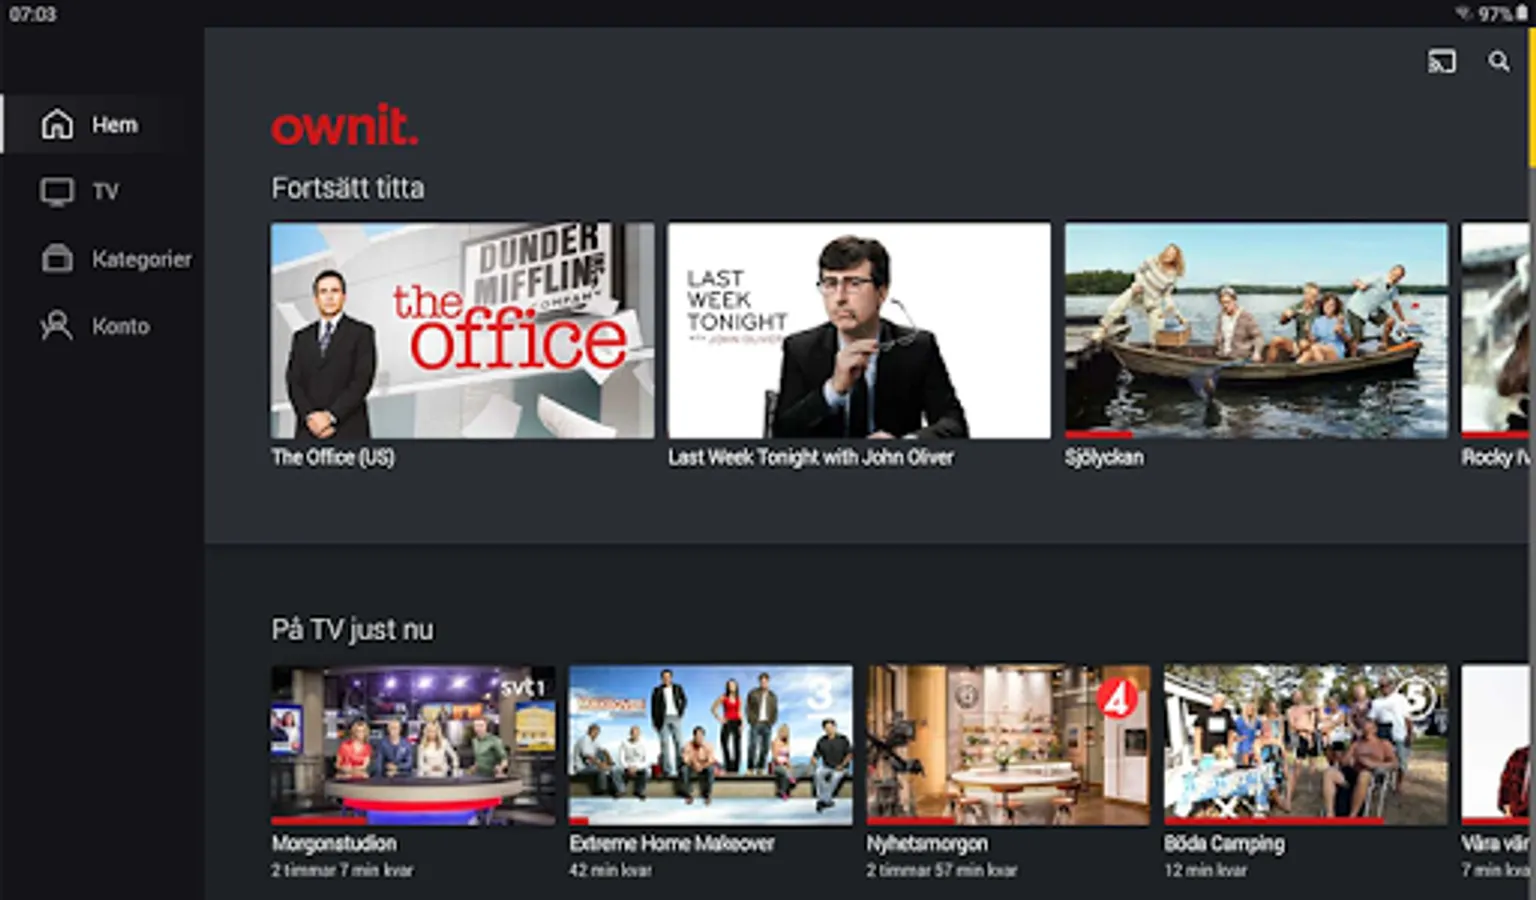Click the 'Fortsätt titta' section heading
Image resolution: width=1536 pixels, height=900 pixels.
348,188
